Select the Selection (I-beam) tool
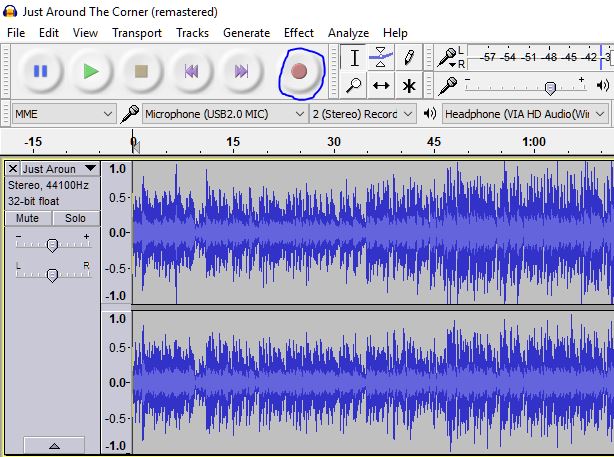The image size is (614, 457). 354,57
